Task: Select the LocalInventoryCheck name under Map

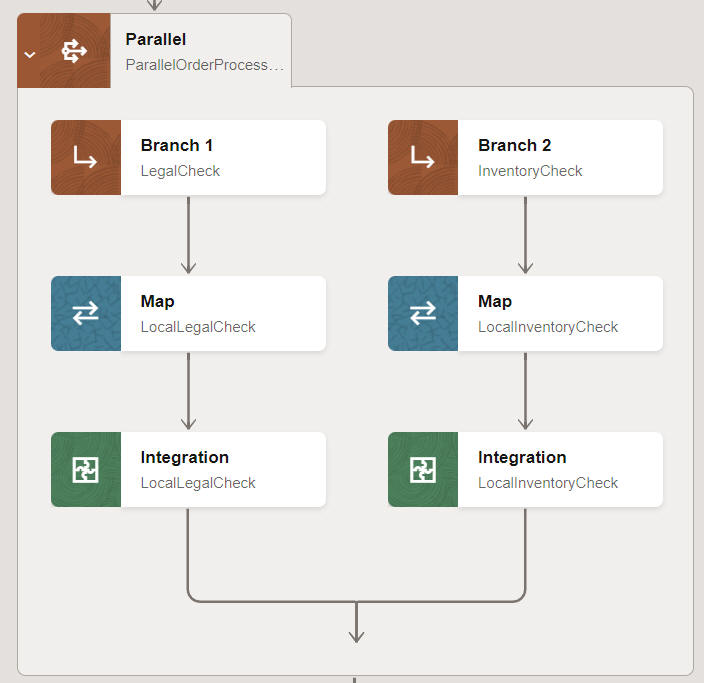Action: pos(548,327)
